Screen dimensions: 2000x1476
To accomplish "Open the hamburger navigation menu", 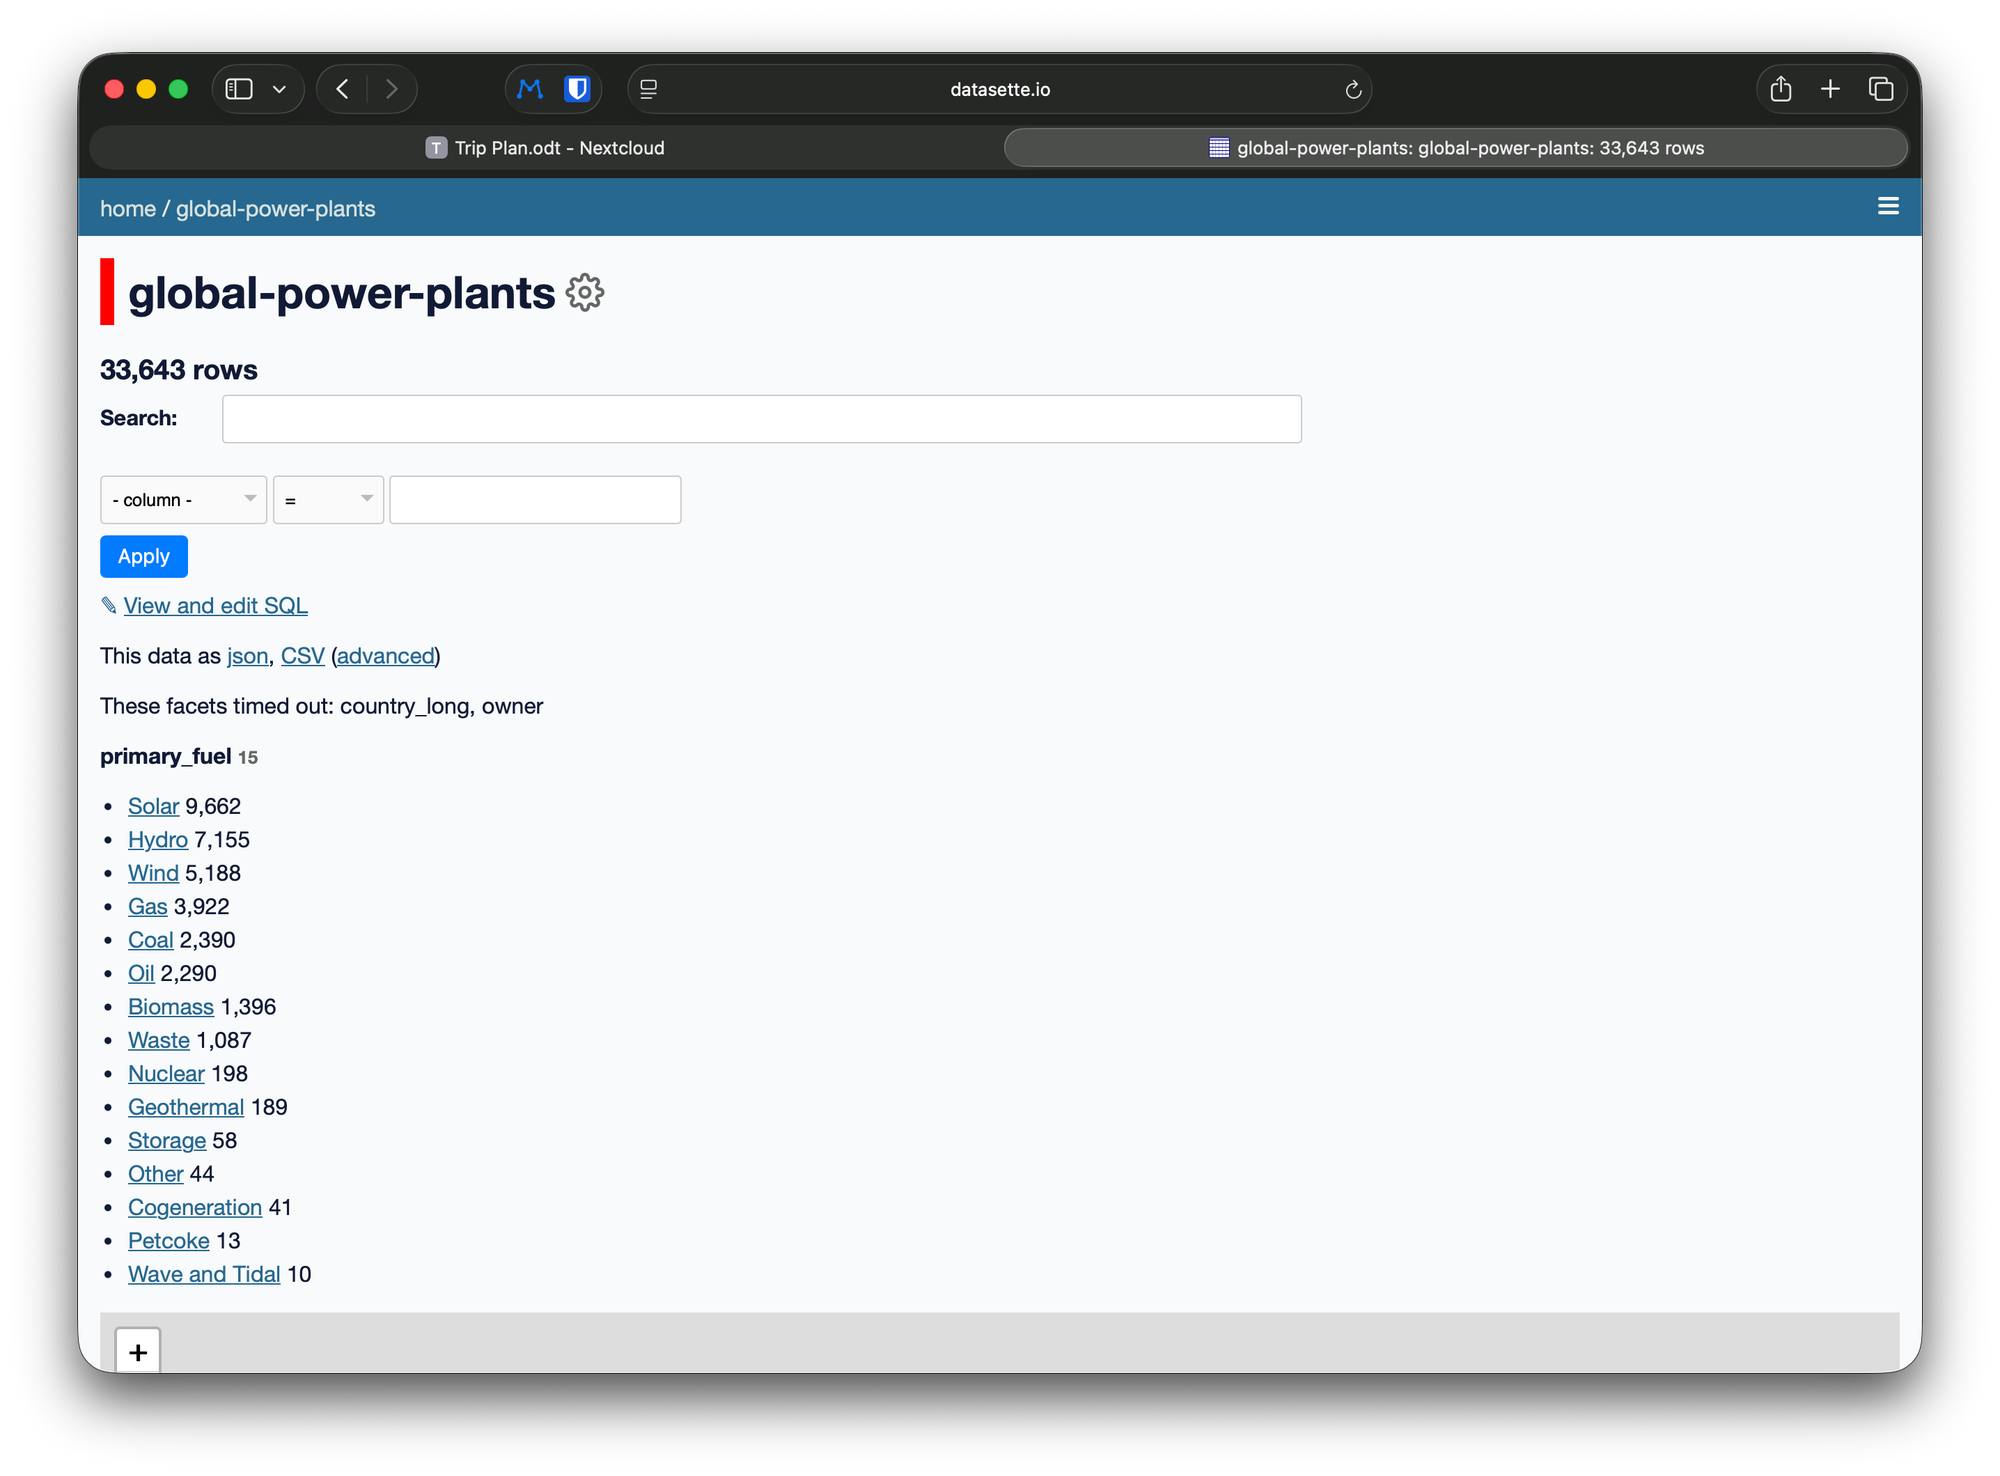I will pyautogui.click(x=1888, y=206).
